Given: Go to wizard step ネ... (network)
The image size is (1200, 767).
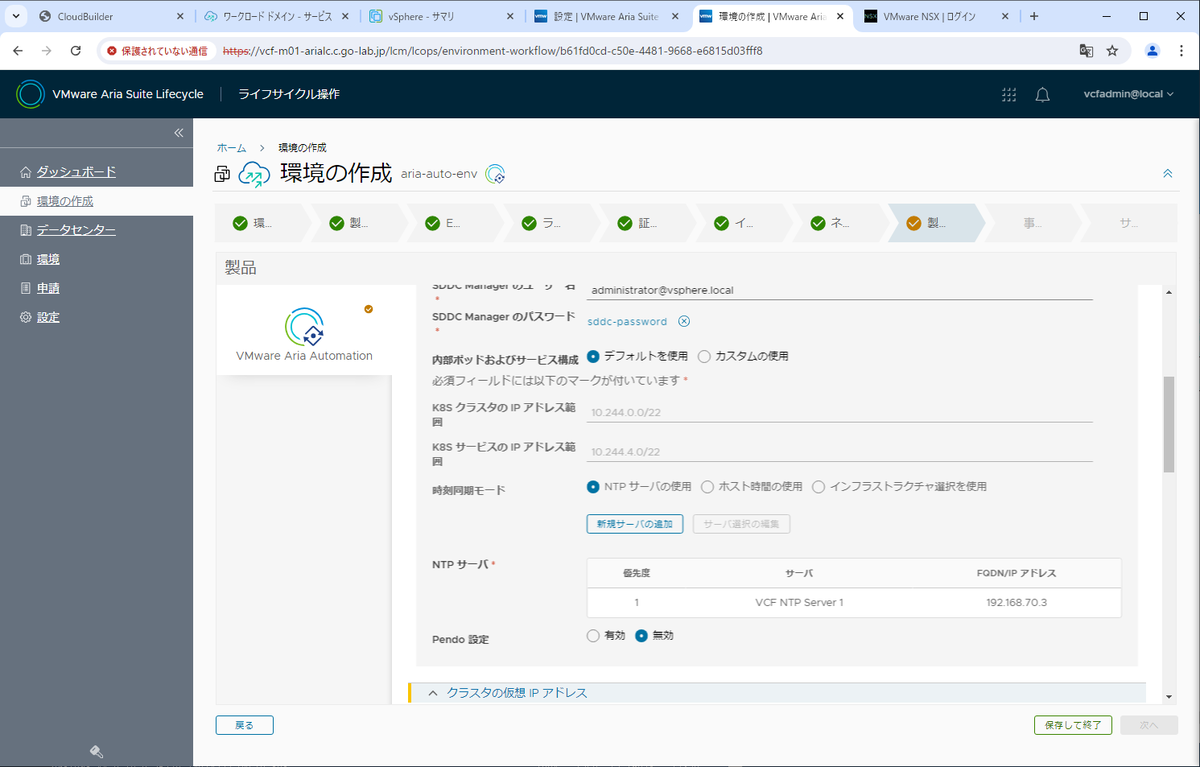Looking at the screenshot, I should coord(840,224).
